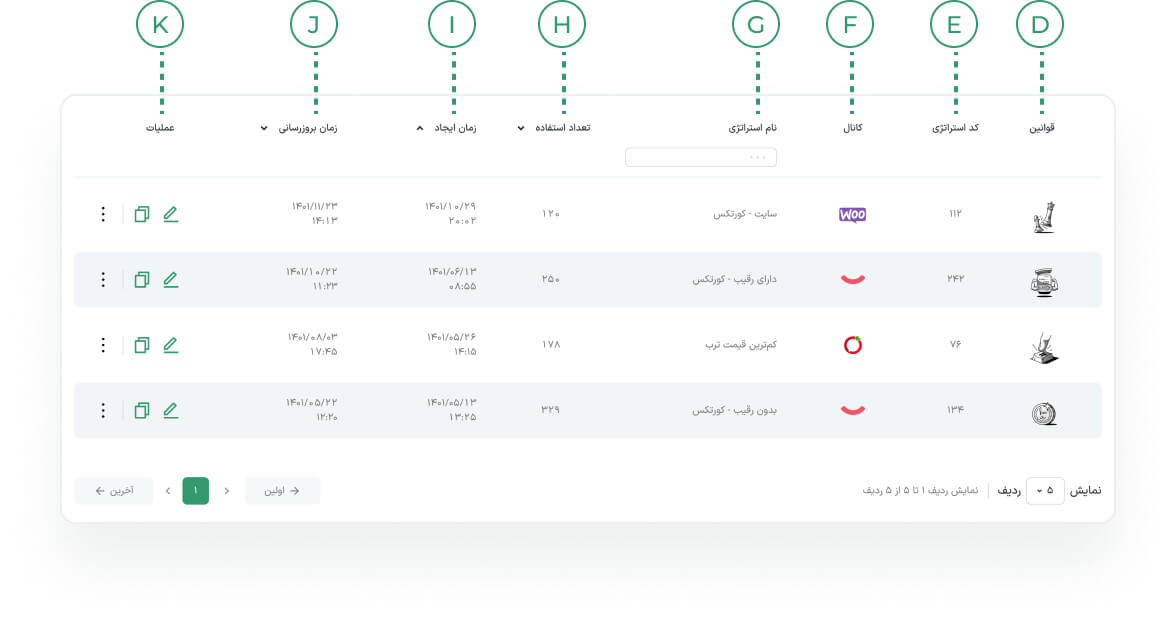Select page 1 in pagination
1176x624 pixels.
pos(196,491)
